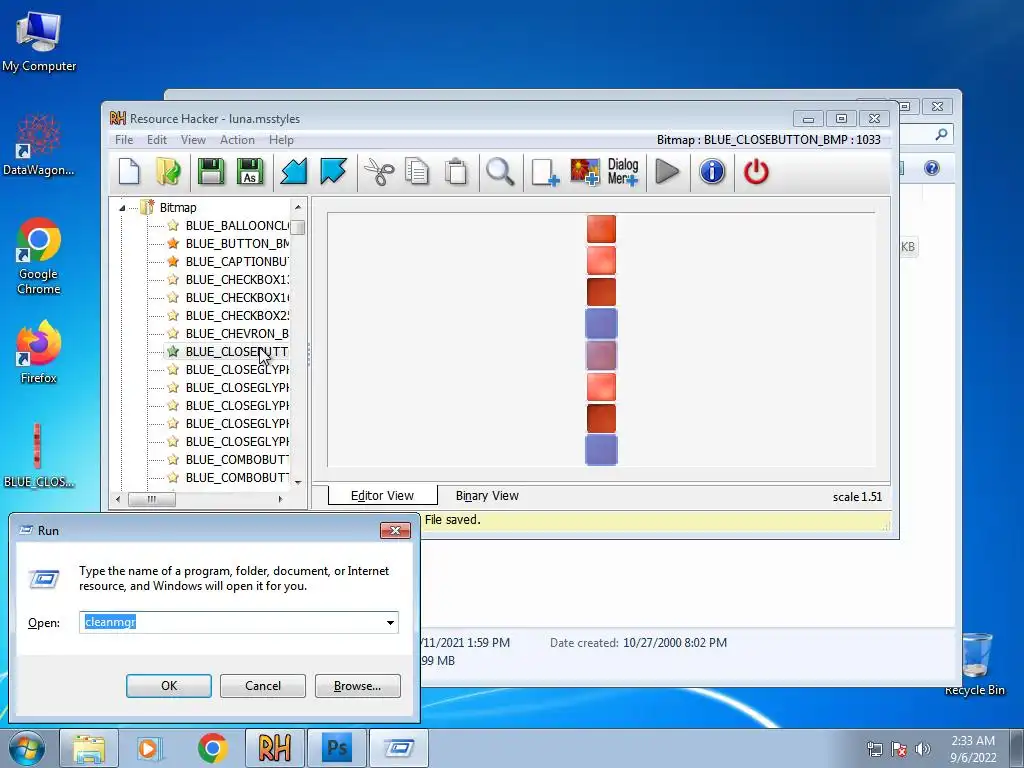
Task: Open the Action menu
Action: [237, 140]
